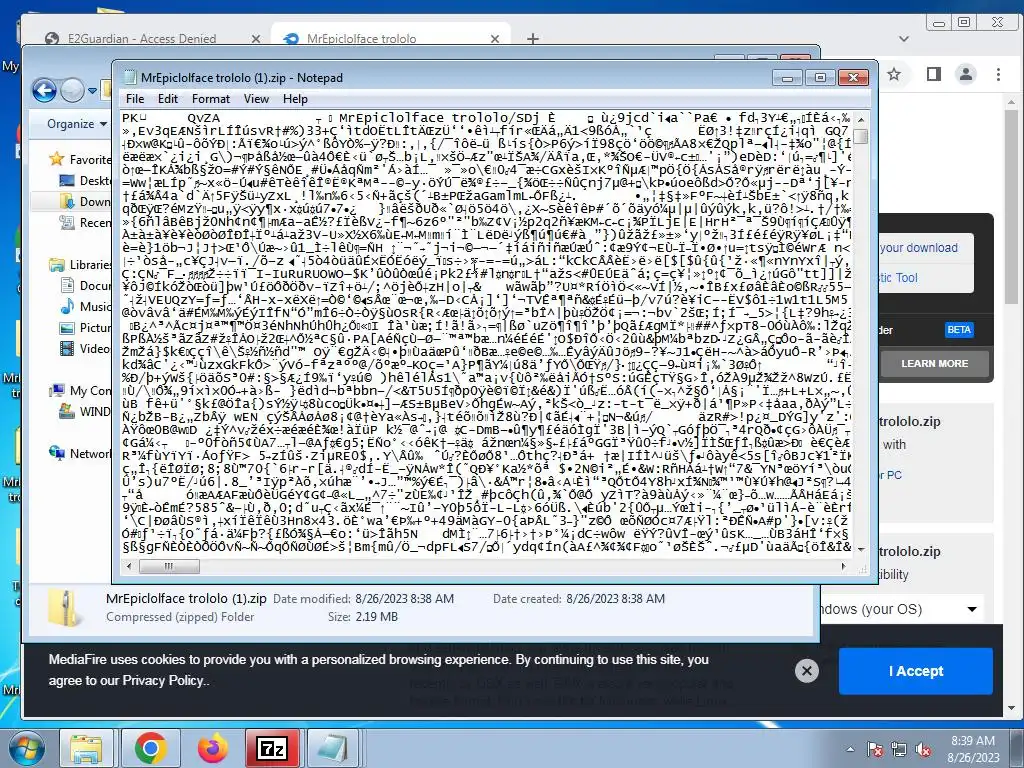Open a new Chrome tab
Screen dimensions: 1024x768
[x=533, y=39]
